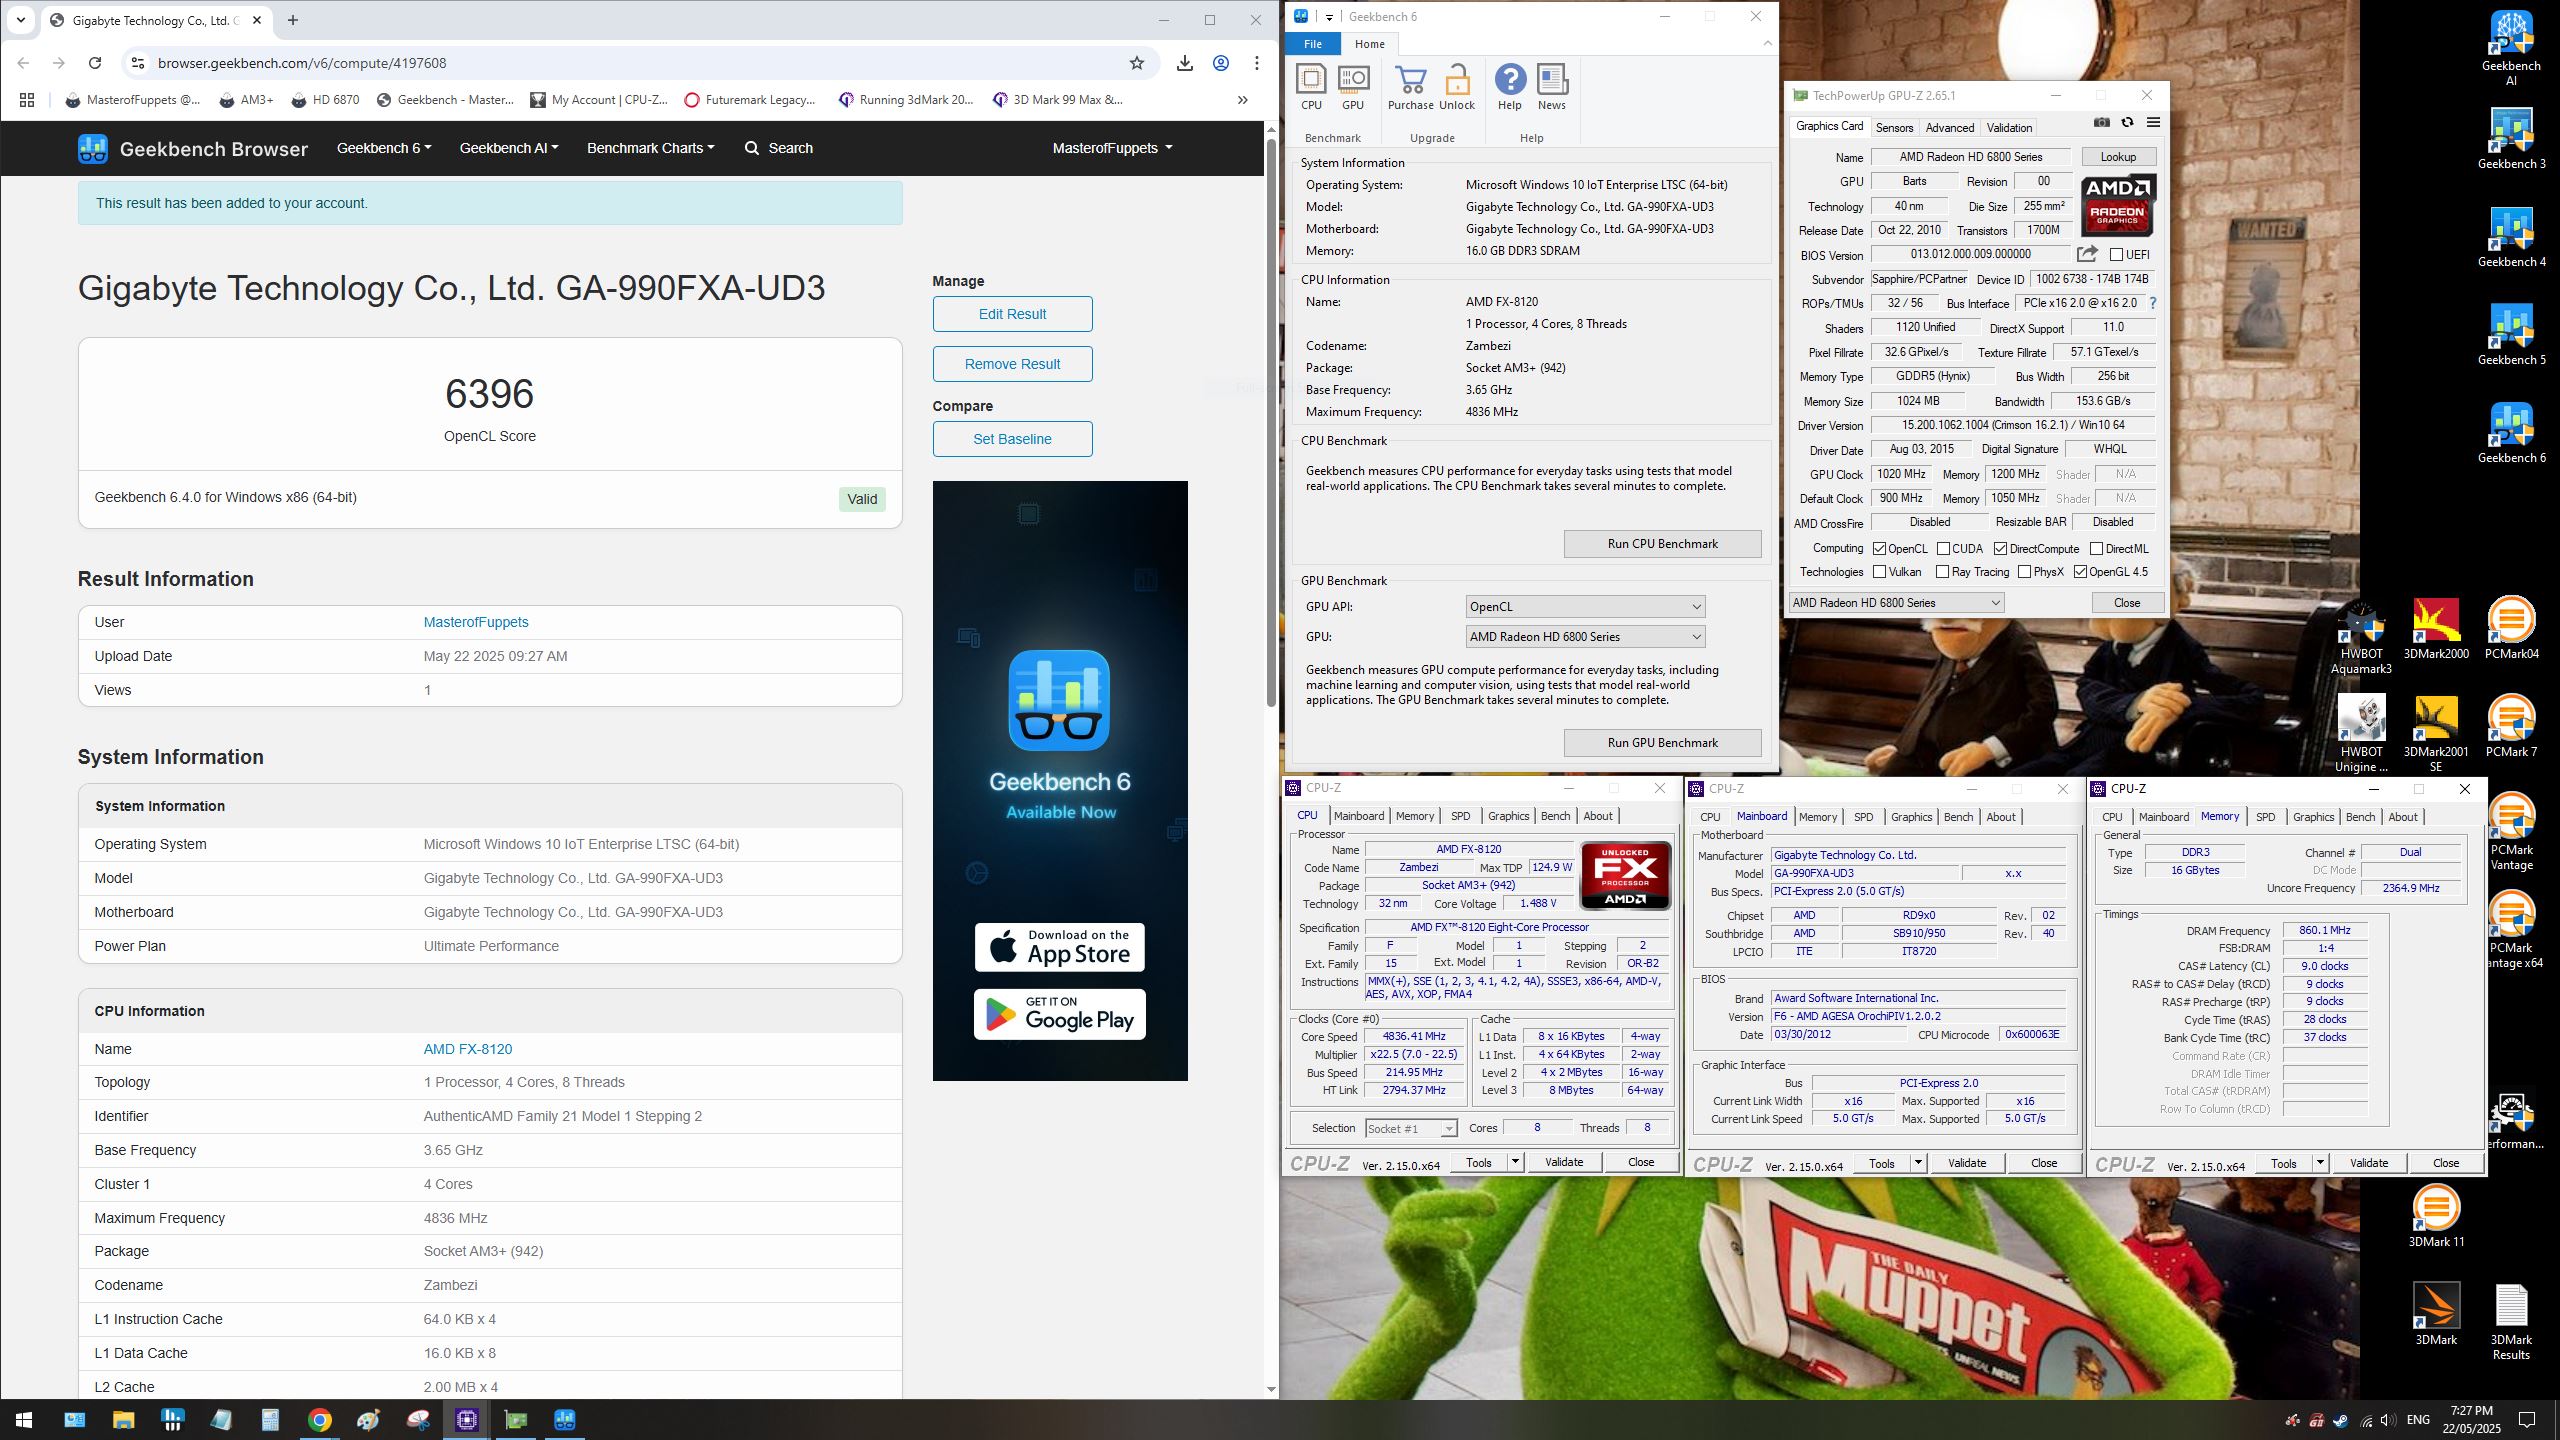Click the volume icon in the system tray

point(2387,1420)
